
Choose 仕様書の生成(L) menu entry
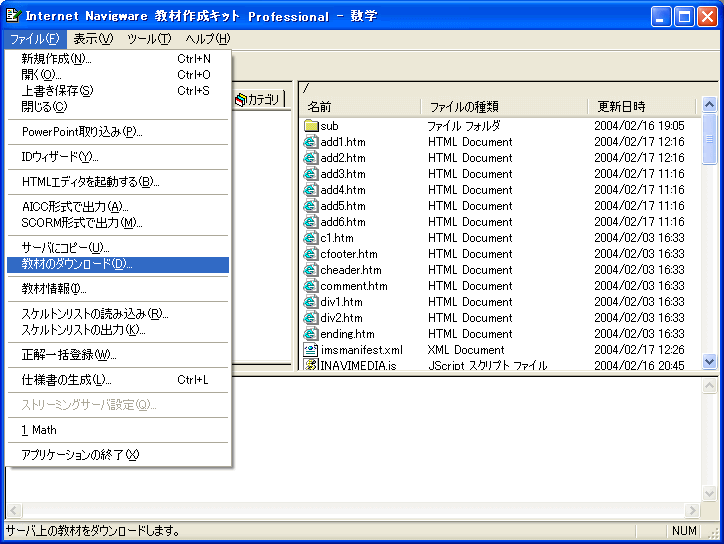tap(118, 380)
